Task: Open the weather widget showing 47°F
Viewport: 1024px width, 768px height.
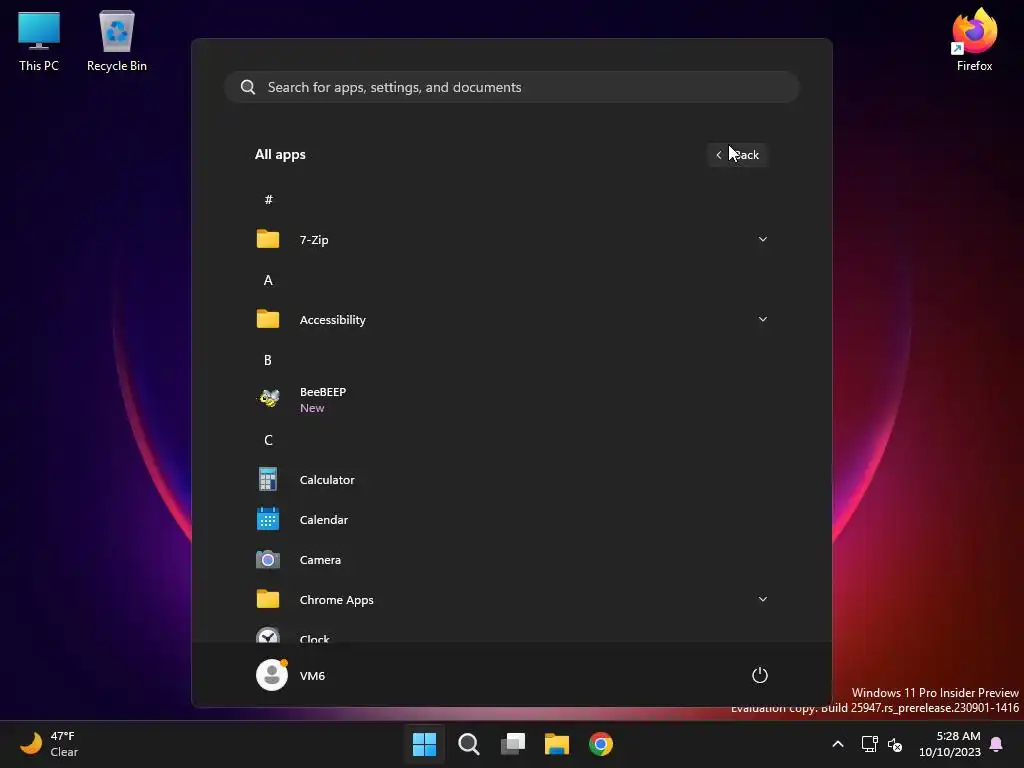Action: point(49,744)
